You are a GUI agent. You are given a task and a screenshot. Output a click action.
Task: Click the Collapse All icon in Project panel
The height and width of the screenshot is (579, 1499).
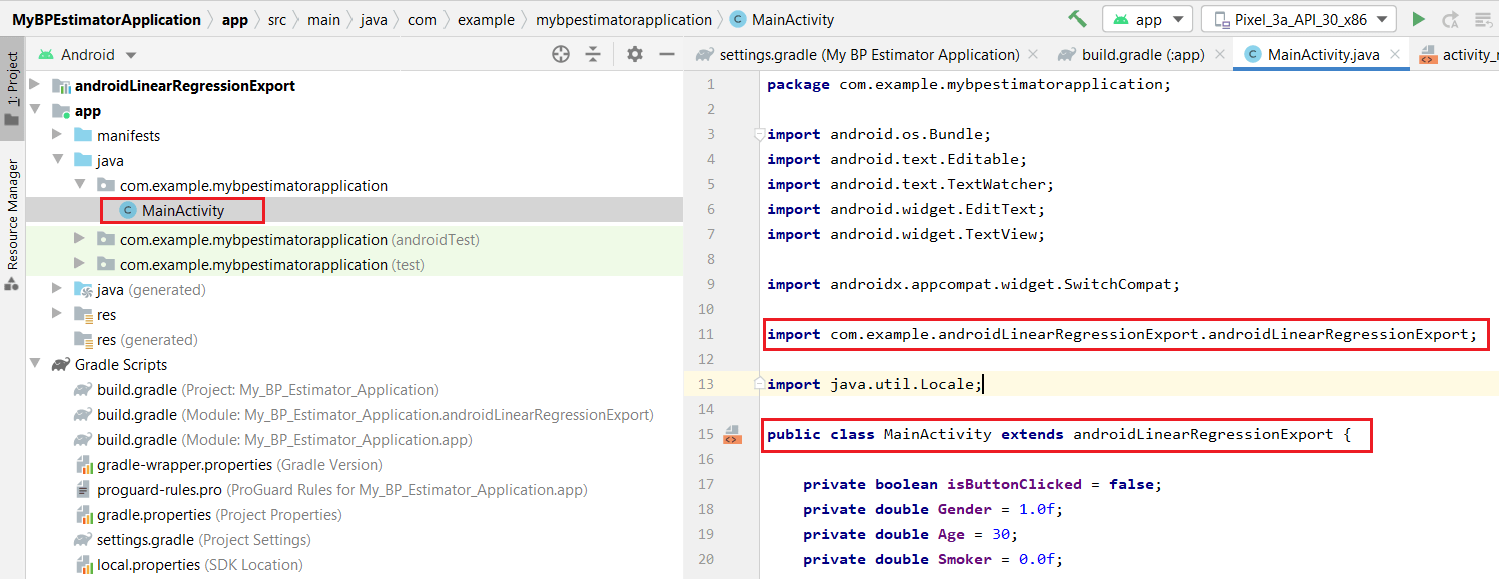click(593, 55)
